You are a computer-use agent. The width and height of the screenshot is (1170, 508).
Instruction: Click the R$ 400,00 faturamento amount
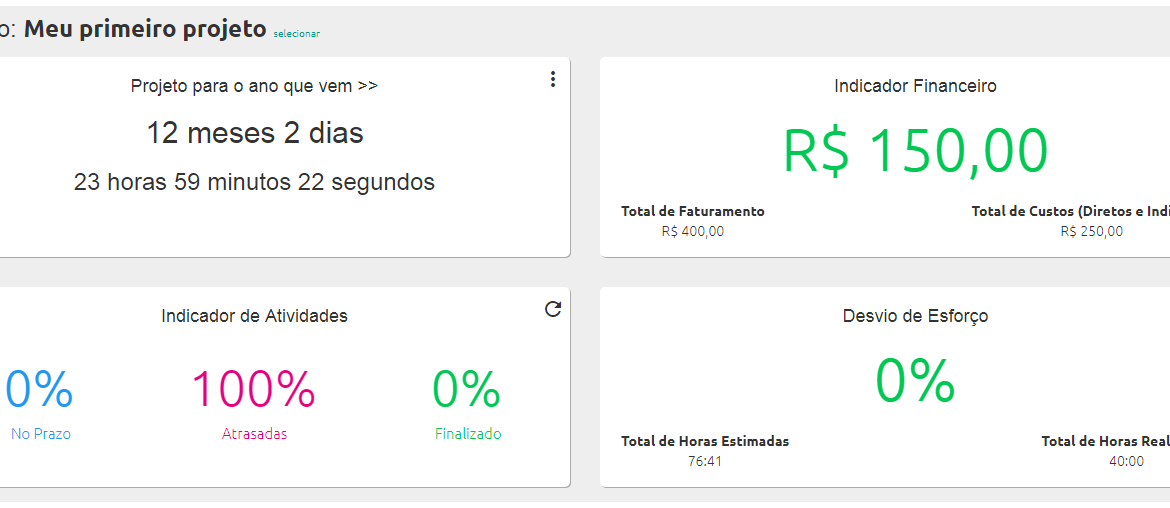click(x=692, y=231)
